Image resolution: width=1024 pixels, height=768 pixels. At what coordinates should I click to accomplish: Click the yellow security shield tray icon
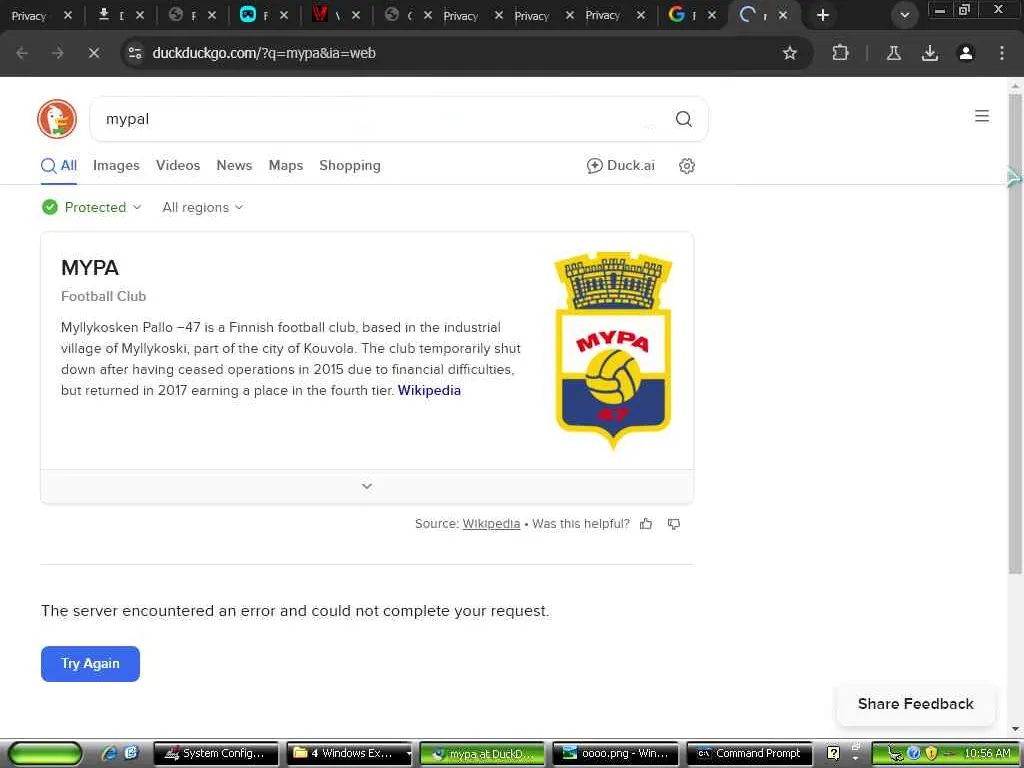coord(931,753)
